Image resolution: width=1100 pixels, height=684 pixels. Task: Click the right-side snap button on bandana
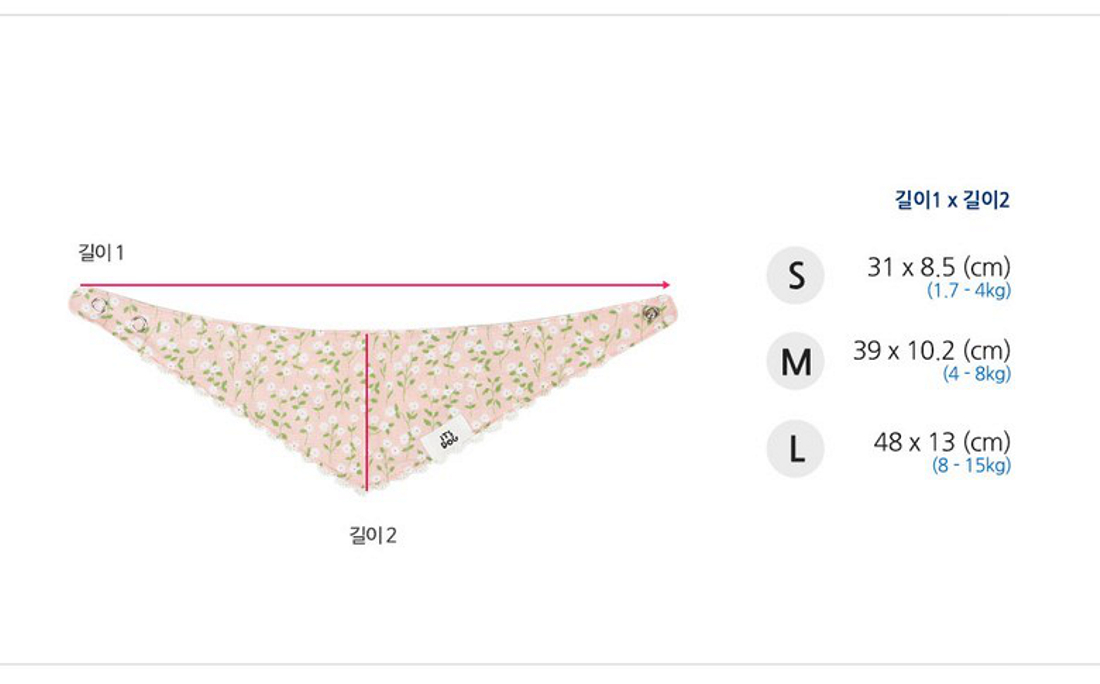click(x=651, y=313)
